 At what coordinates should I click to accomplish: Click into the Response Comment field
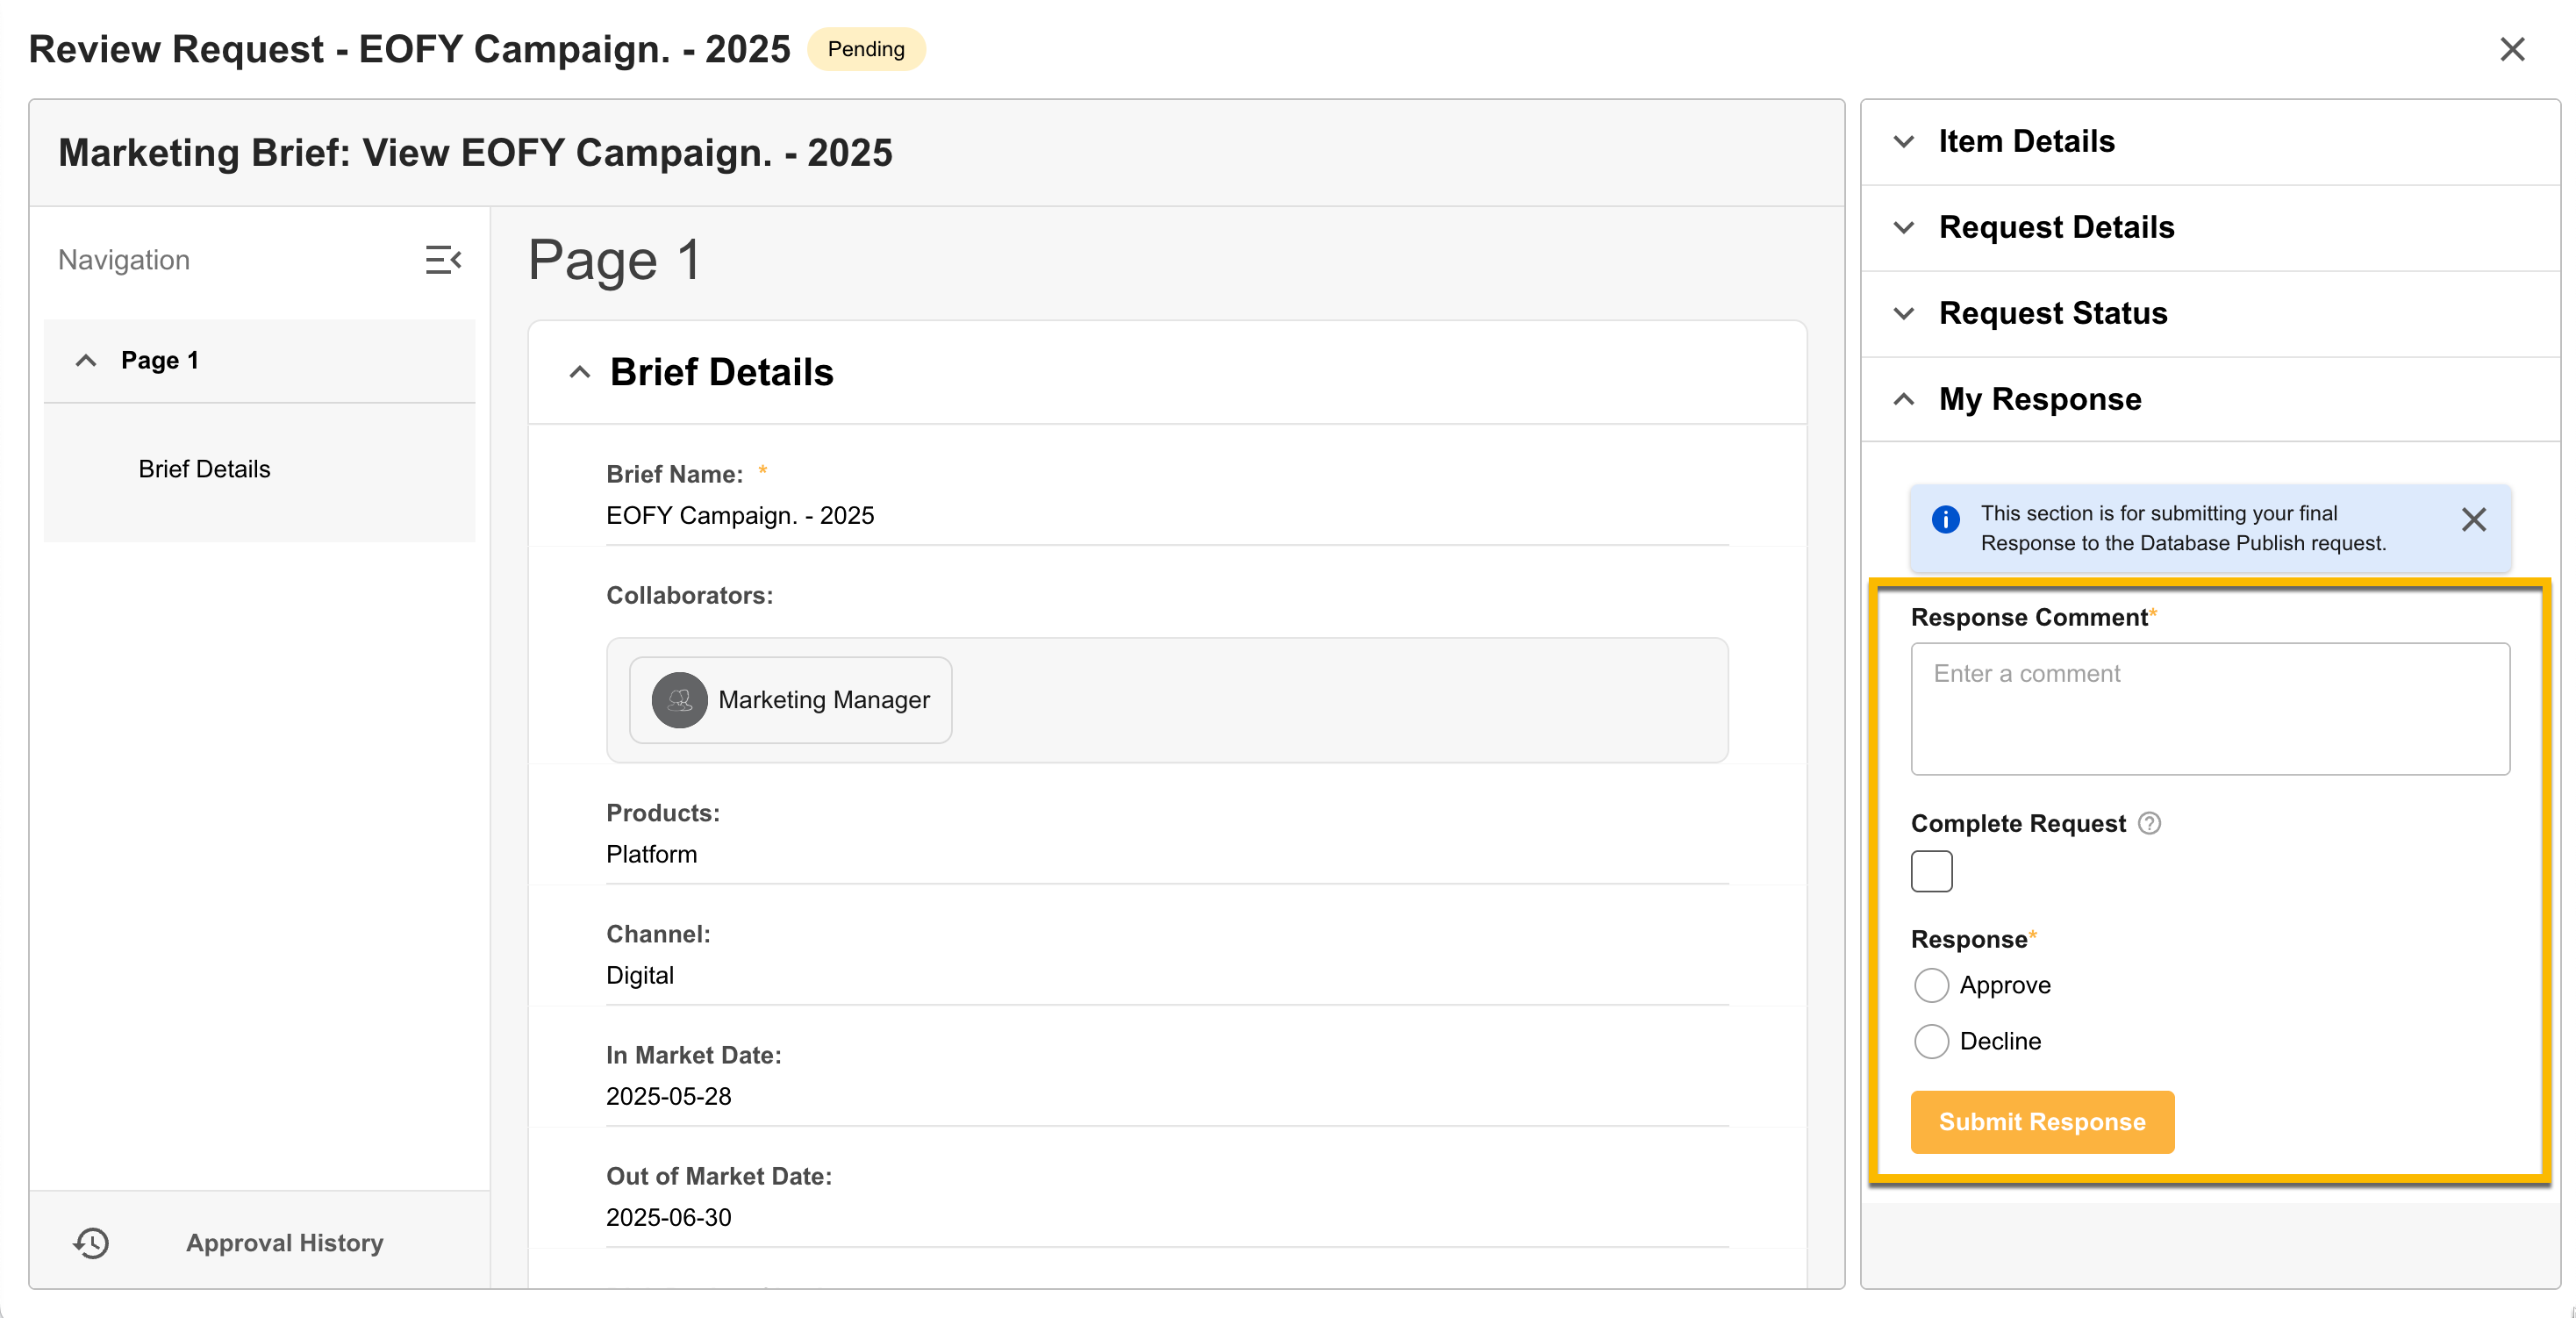pyautogui.click(x=2209, y=708)
